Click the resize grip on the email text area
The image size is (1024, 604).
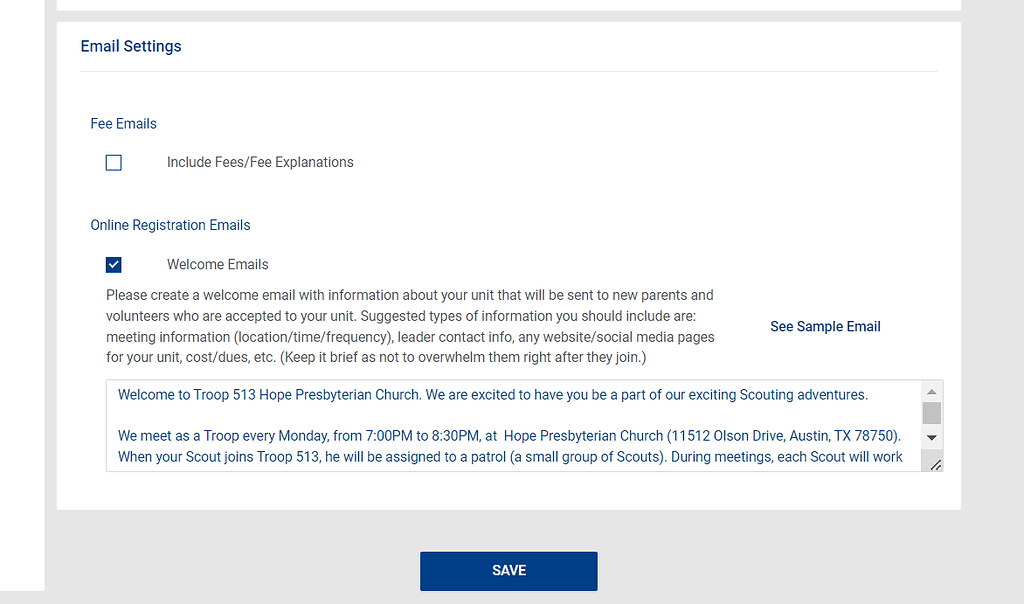point(934,462)
